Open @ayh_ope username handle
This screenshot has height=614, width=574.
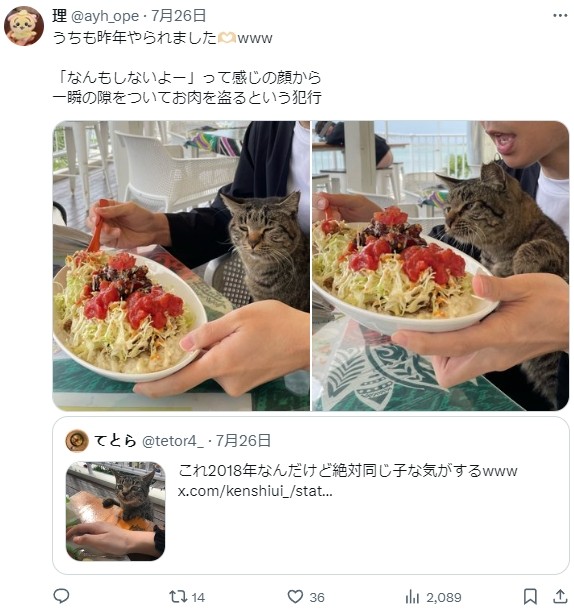point(105,16)
